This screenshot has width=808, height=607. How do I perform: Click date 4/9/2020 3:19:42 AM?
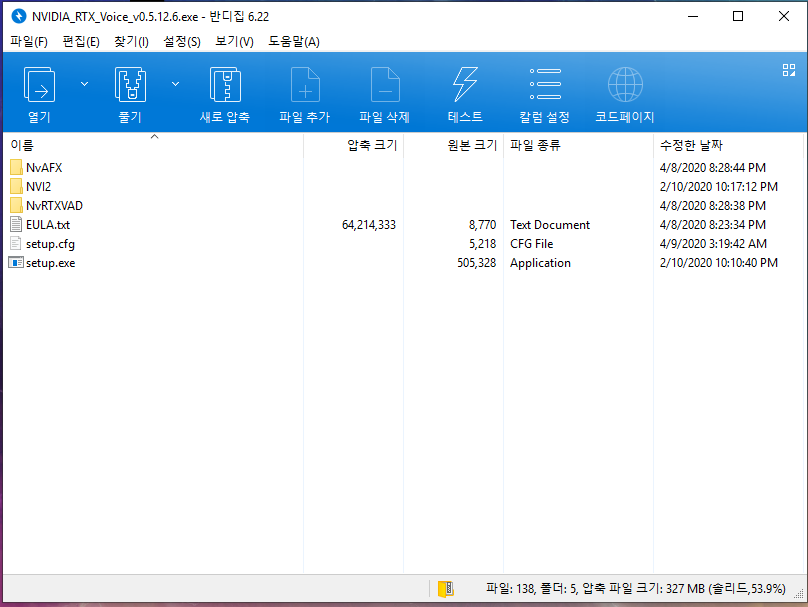click(x=713, y=244)
